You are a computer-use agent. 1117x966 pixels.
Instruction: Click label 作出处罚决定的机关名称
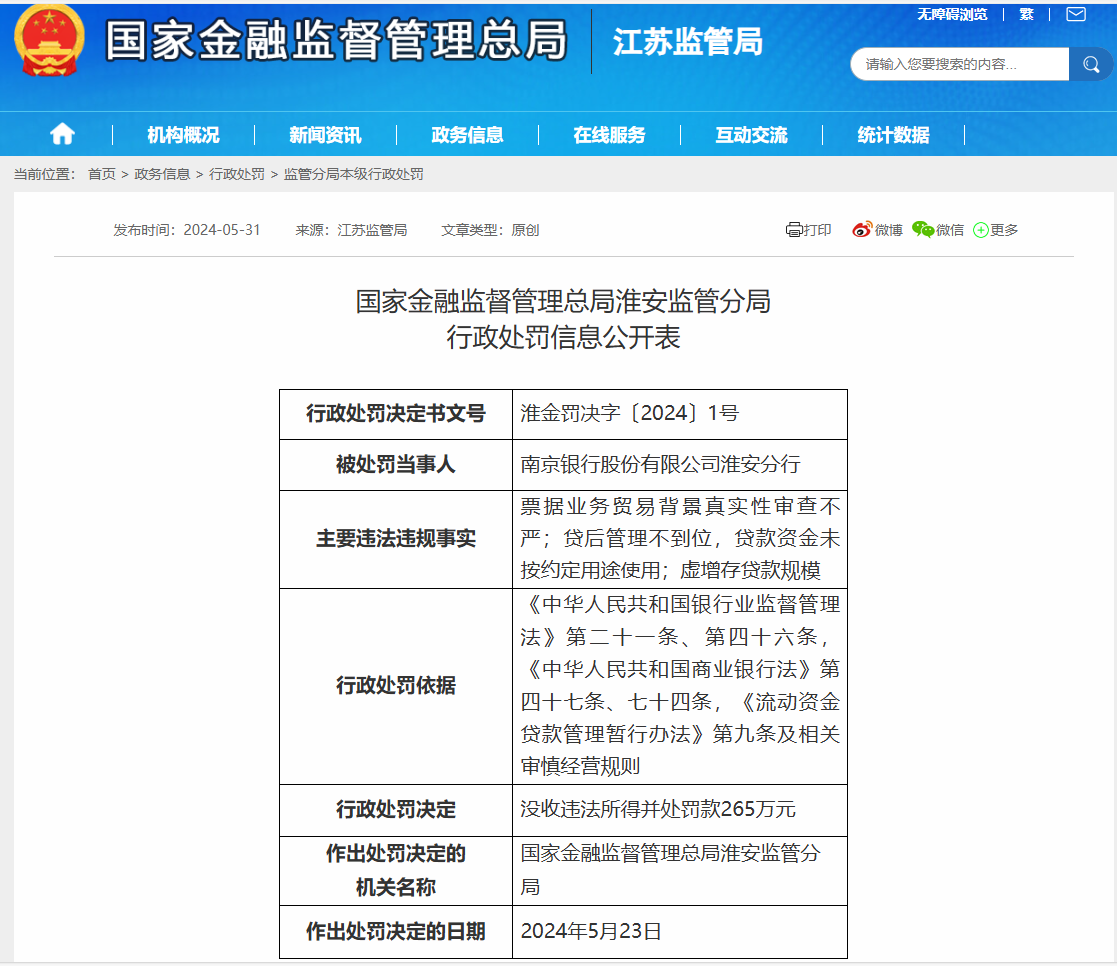coord(396,870)
